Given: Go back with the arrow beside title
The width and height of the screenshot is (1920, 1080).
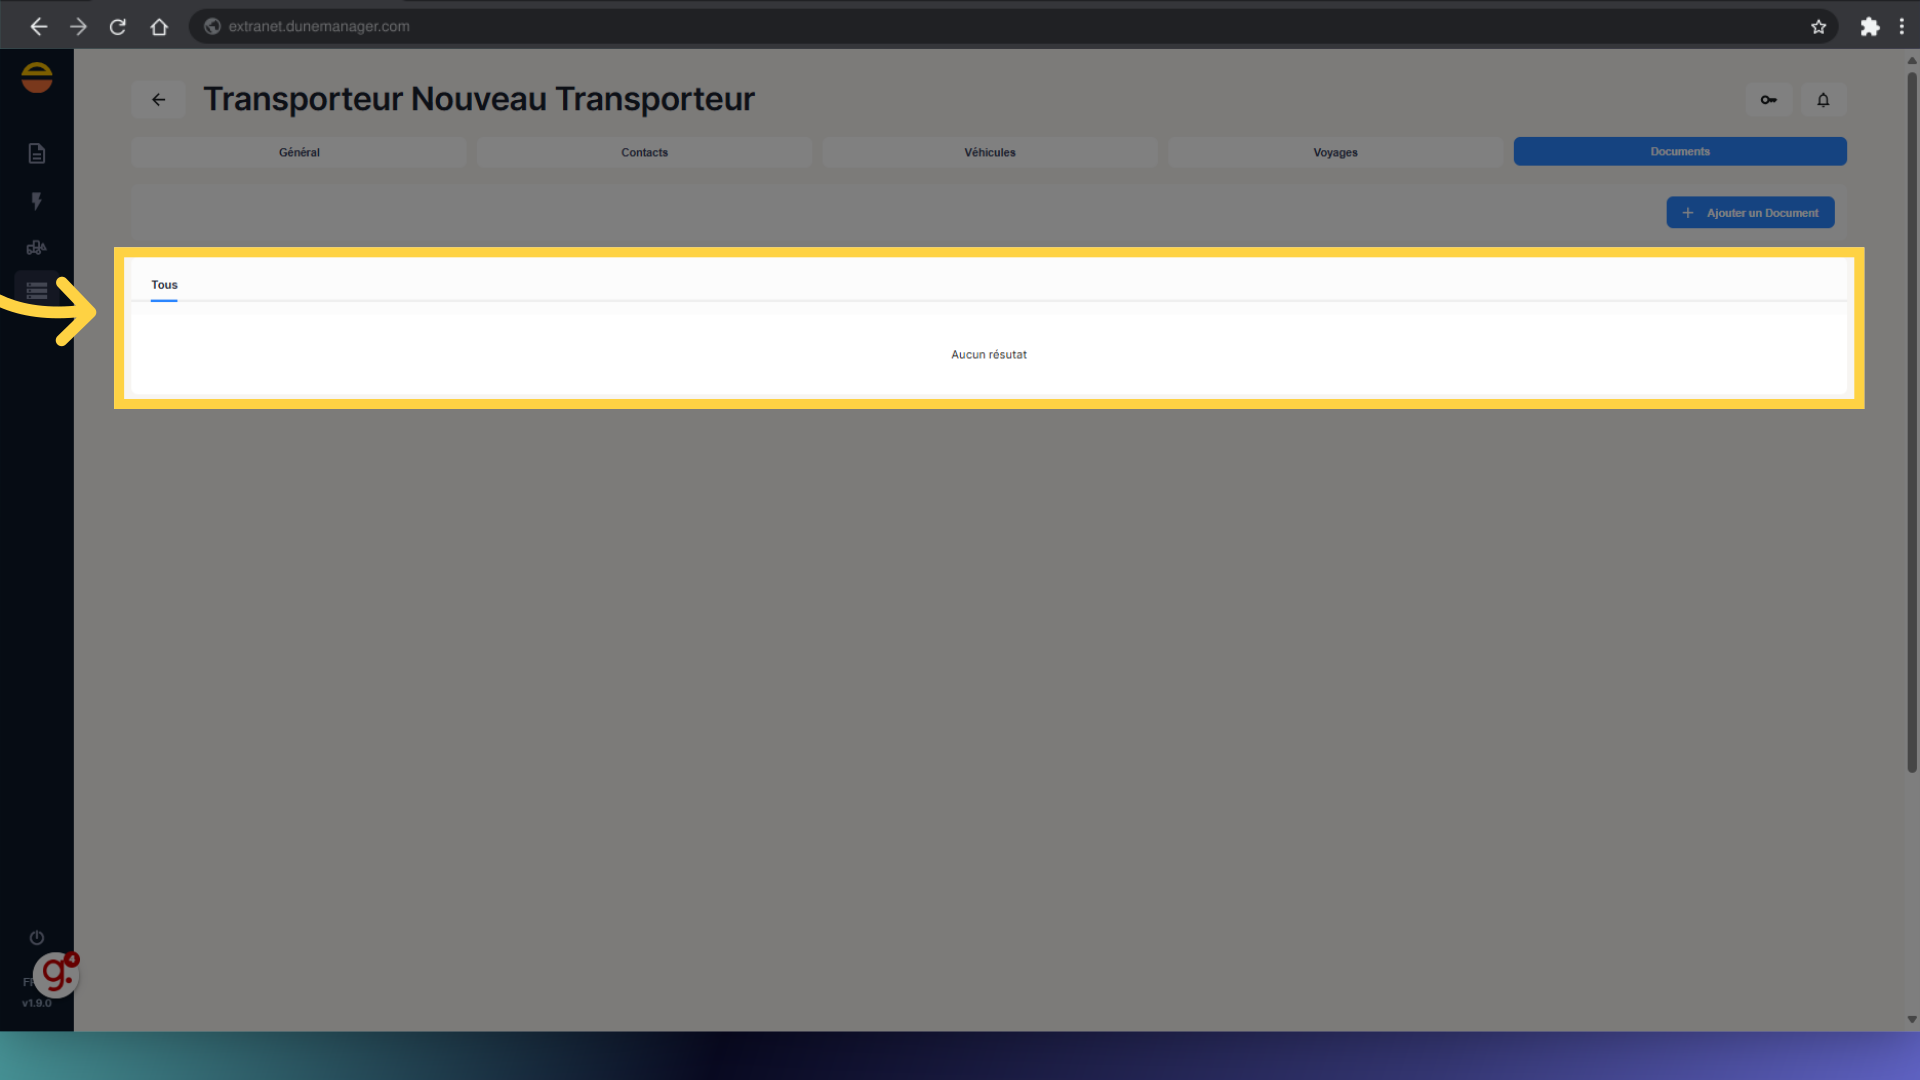Looking at the screenshot, I should (x=158, y=100).
